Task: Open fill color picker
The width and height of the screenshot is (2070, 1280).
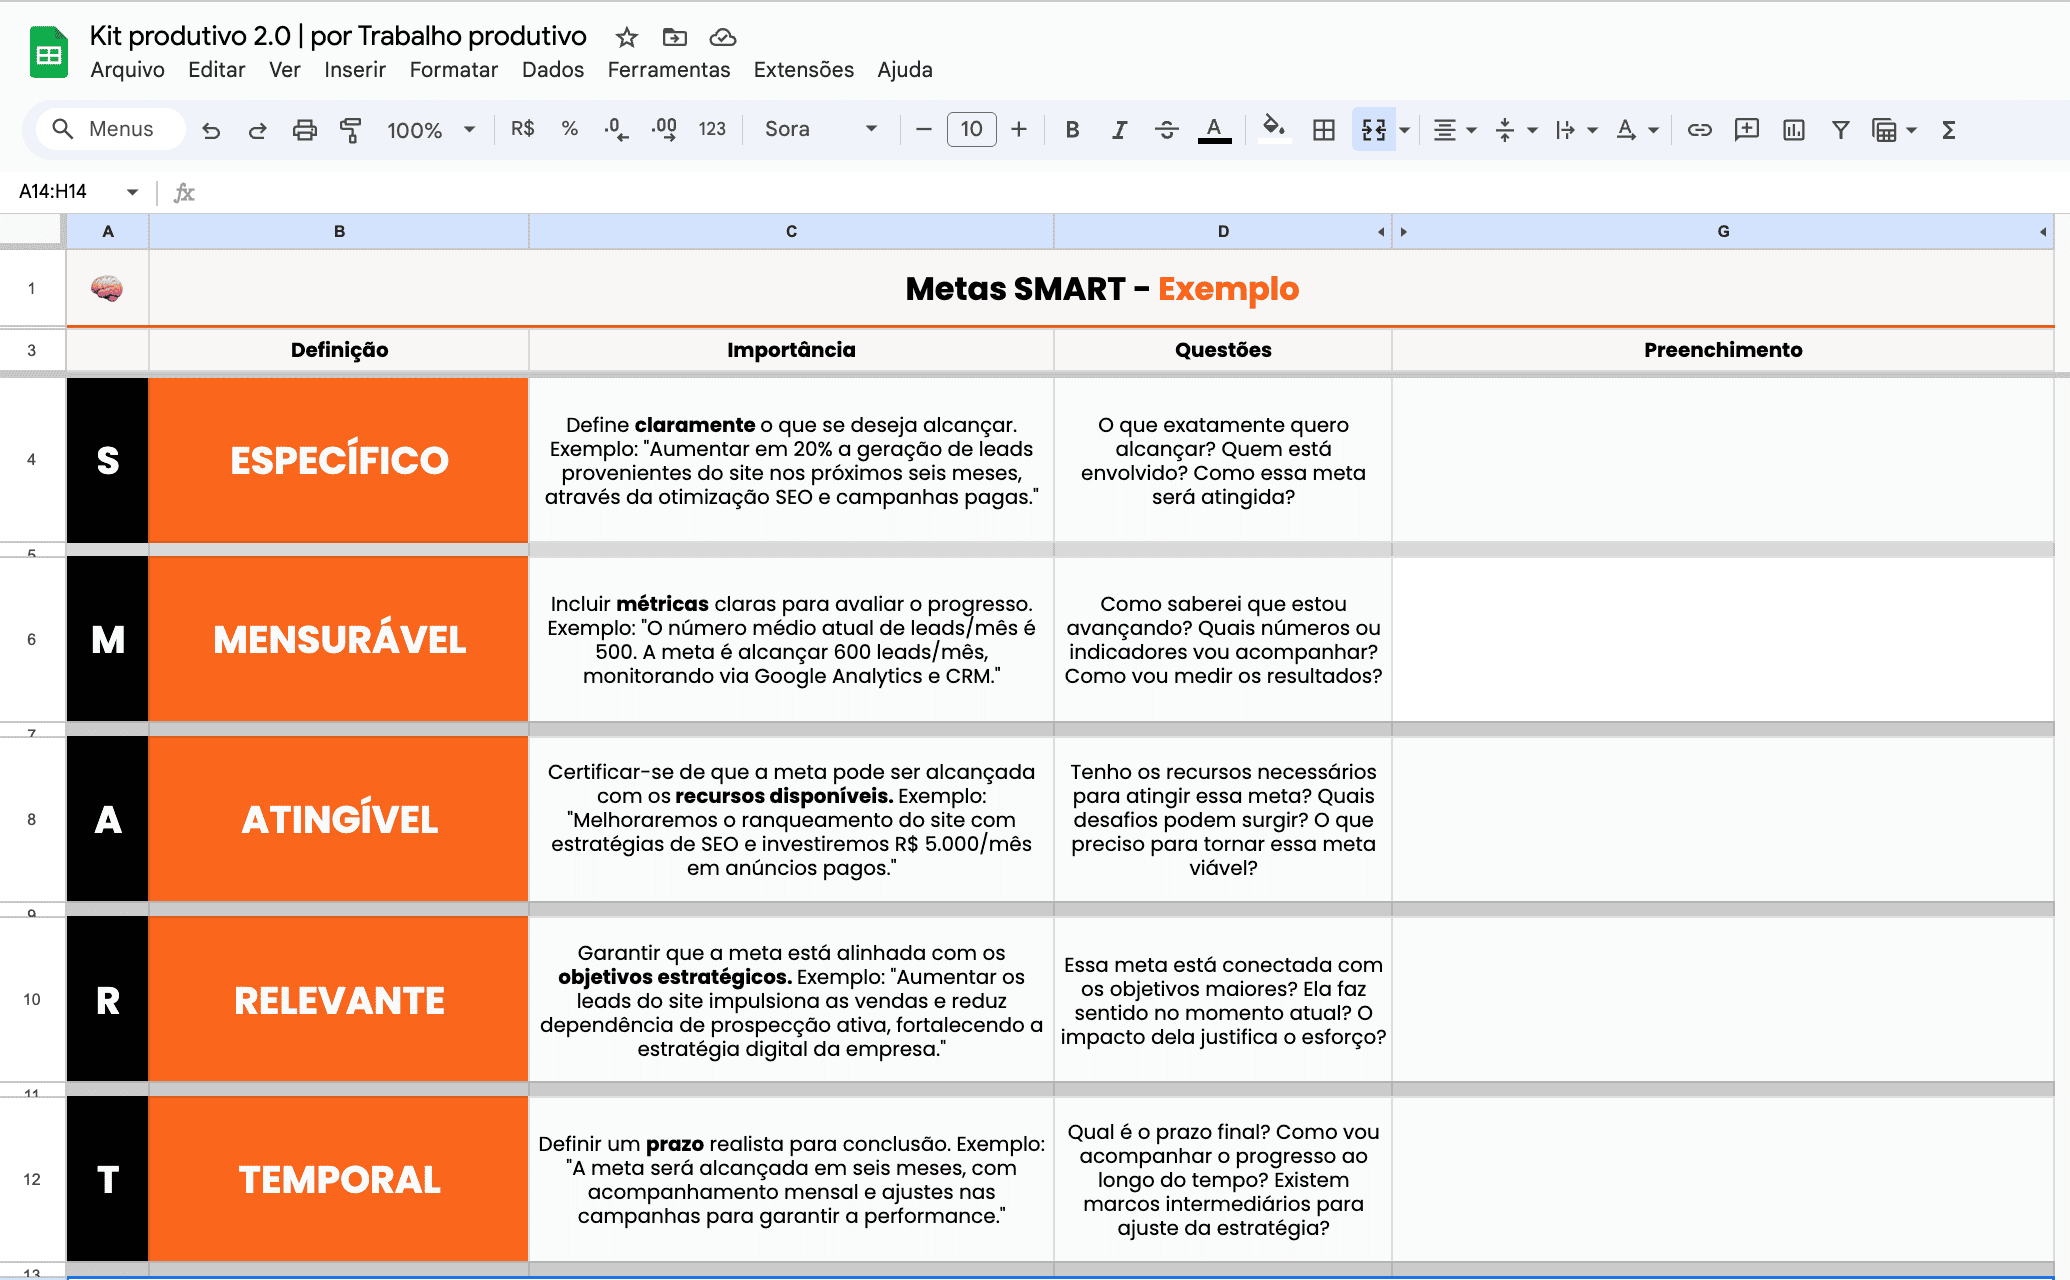Action: point(1273,129)
